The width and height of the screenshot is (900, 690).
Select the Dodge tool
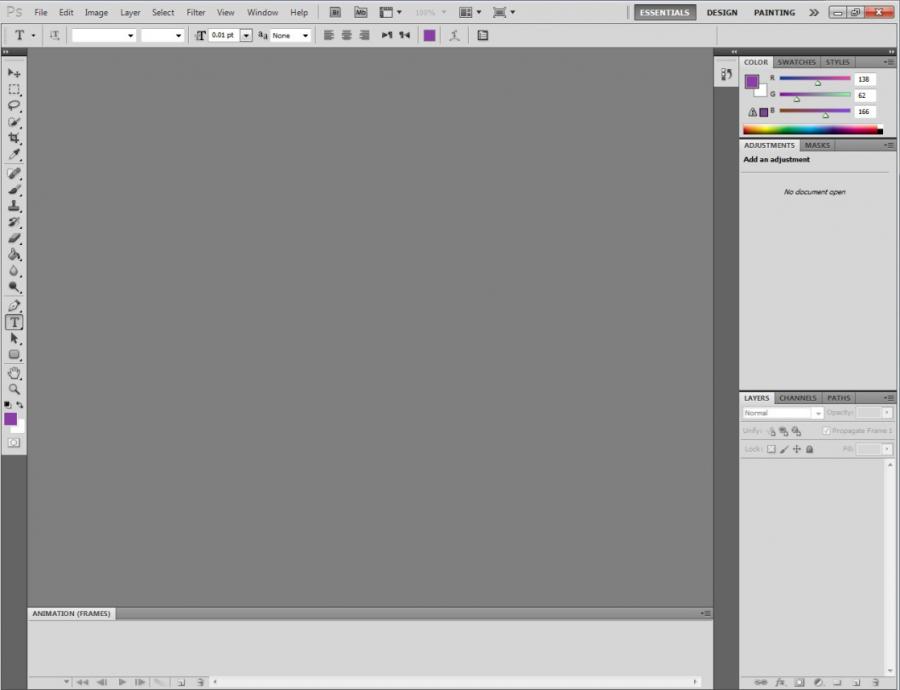coord(14,287)
